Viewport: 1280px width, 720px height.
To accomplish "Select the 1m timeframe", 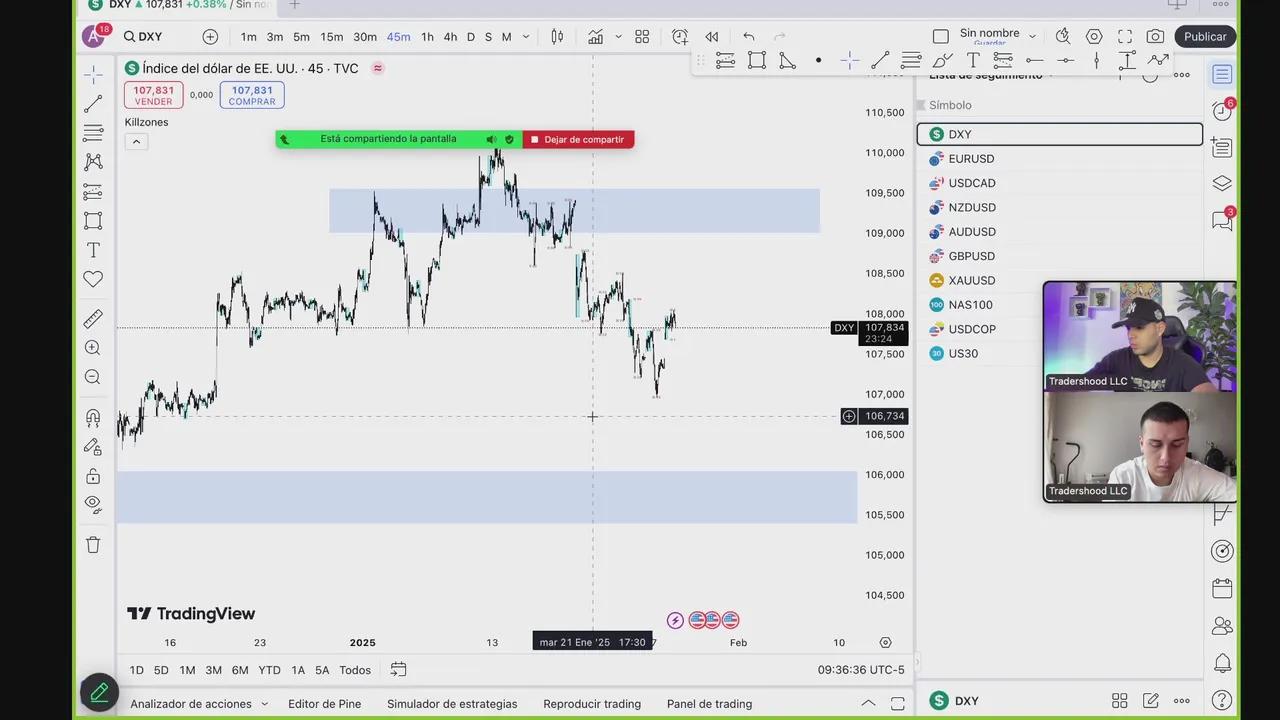I will tap(249, 37).
